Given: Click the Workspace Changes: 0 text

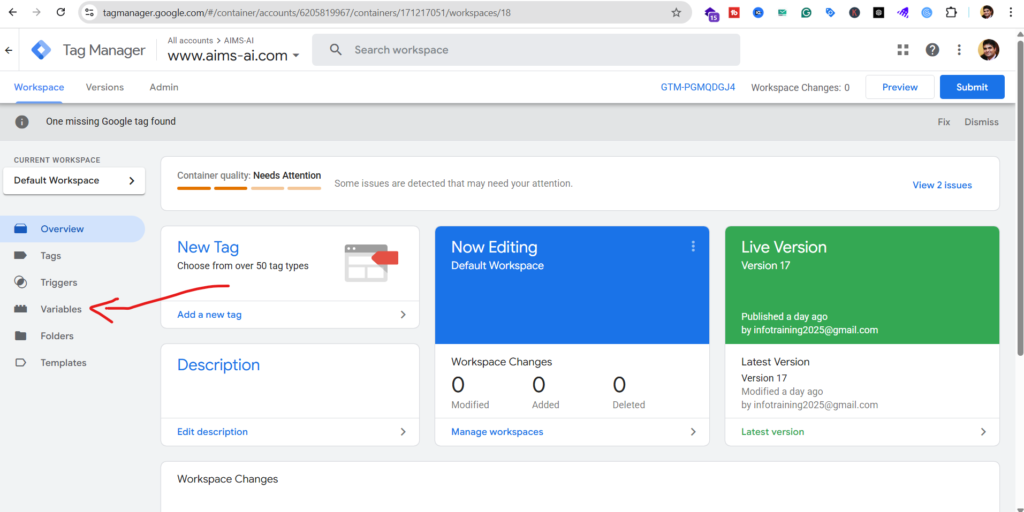Looking at the screenshot, I should pos(800,87).
